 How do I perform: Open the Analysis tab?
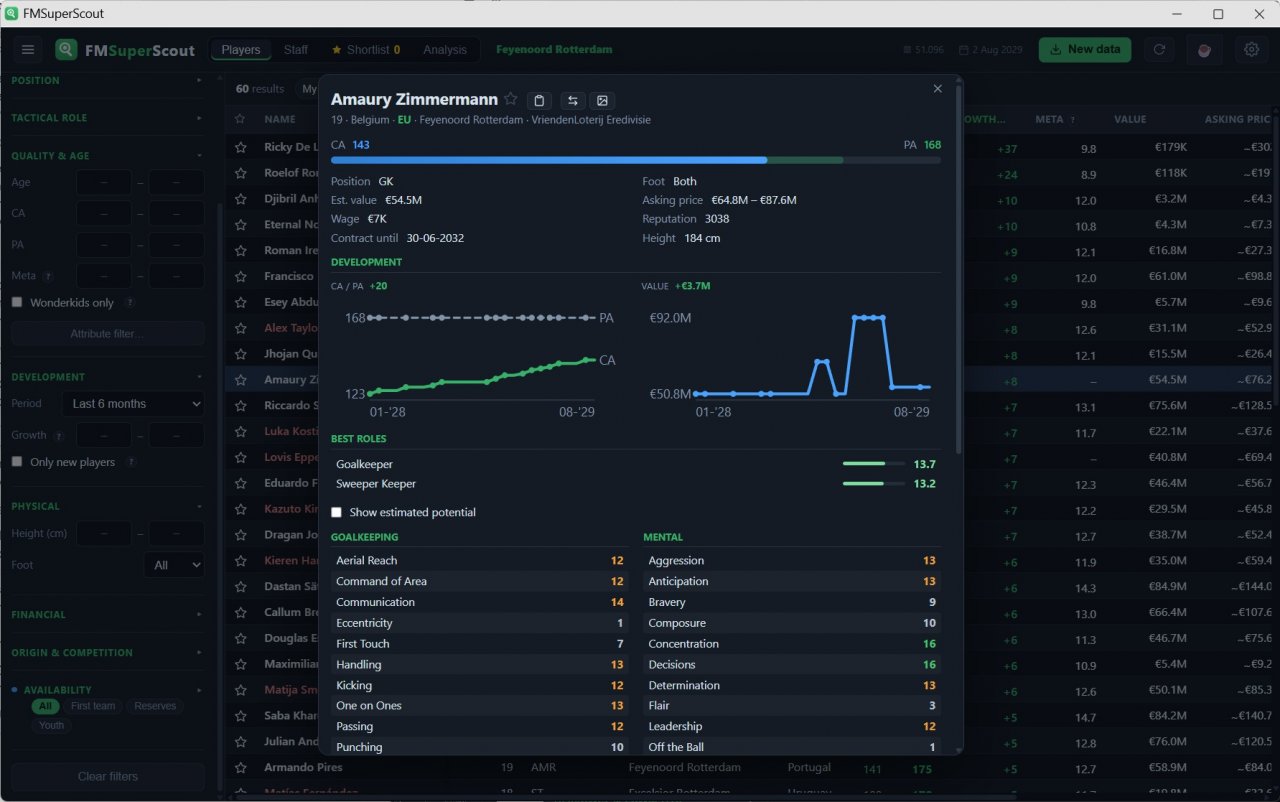[445, 50]
